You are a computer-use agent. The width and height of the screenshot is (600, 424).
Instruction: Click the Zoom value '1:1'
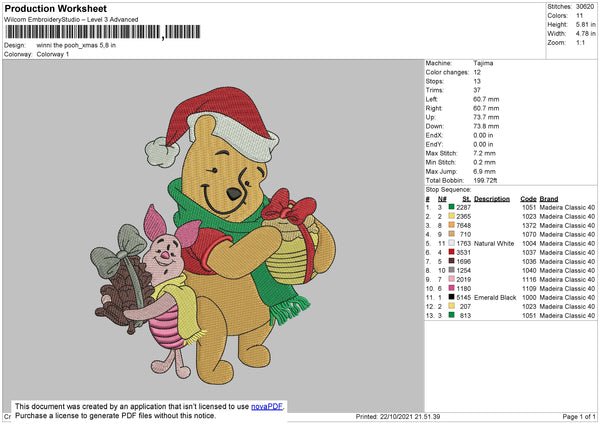(x=580, y=42)
